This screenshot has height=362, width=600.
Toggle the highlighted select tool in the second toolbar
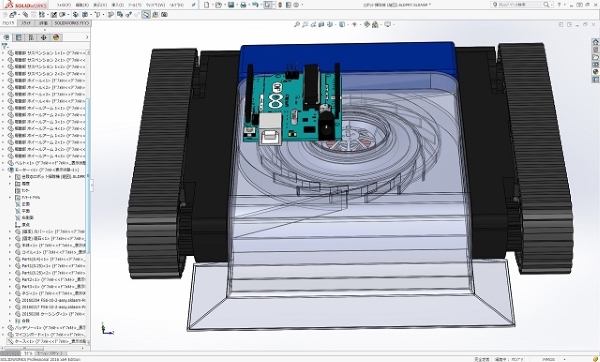click(146, 15)
